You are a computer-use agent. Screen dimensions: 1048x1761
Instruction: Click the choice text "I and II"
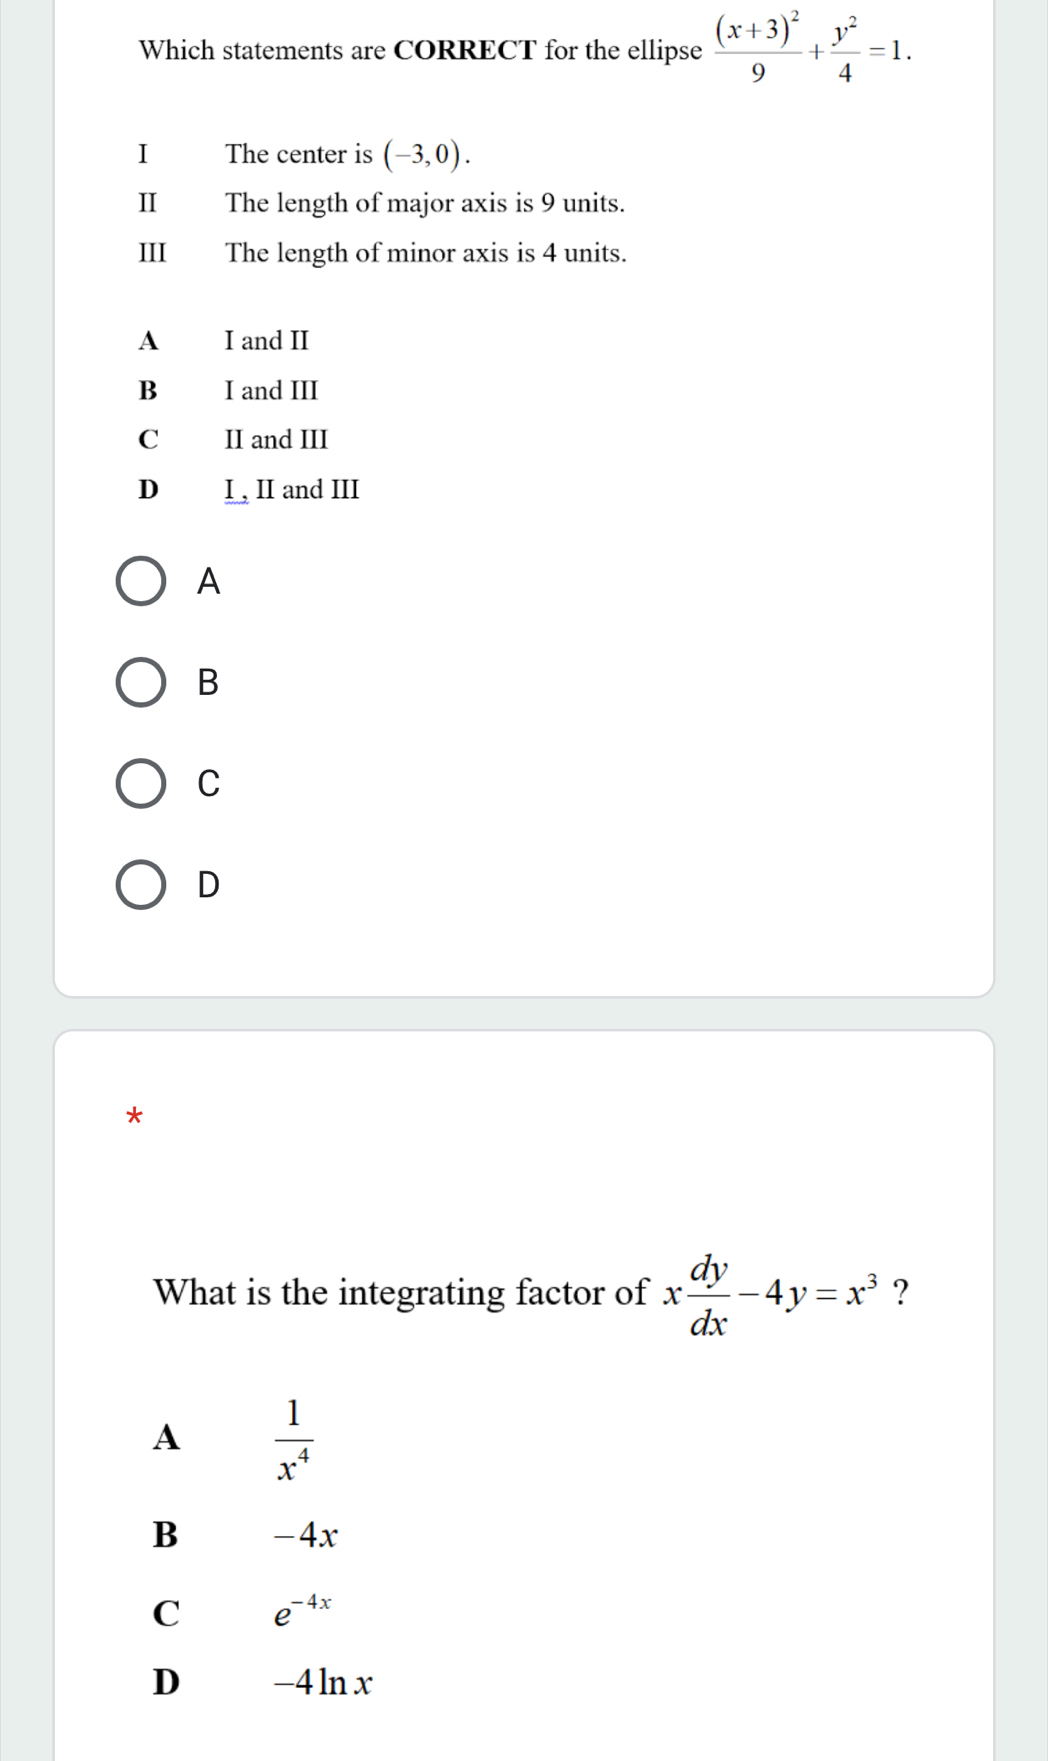tap(267, 341)
